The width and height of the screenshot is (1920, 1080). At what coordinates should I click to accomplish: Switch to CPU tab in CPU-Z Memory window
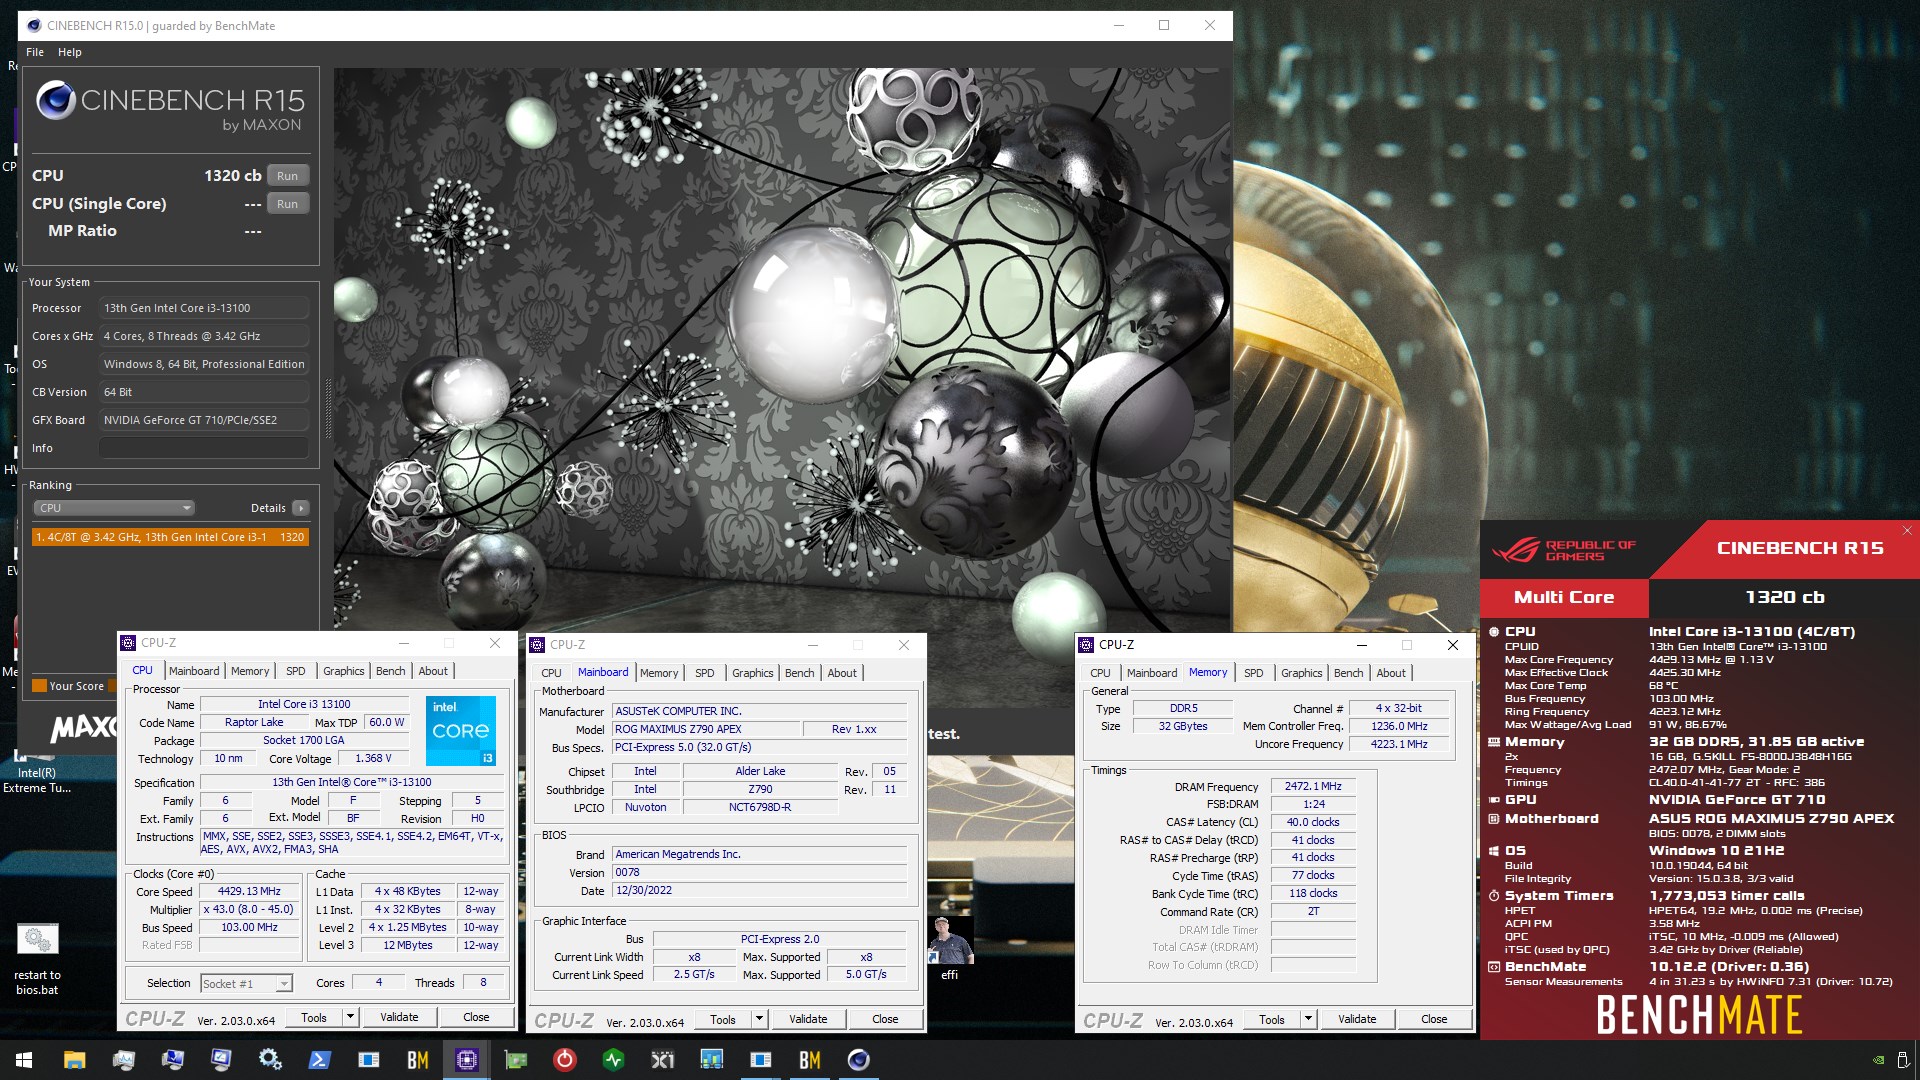coord(1100,673)
